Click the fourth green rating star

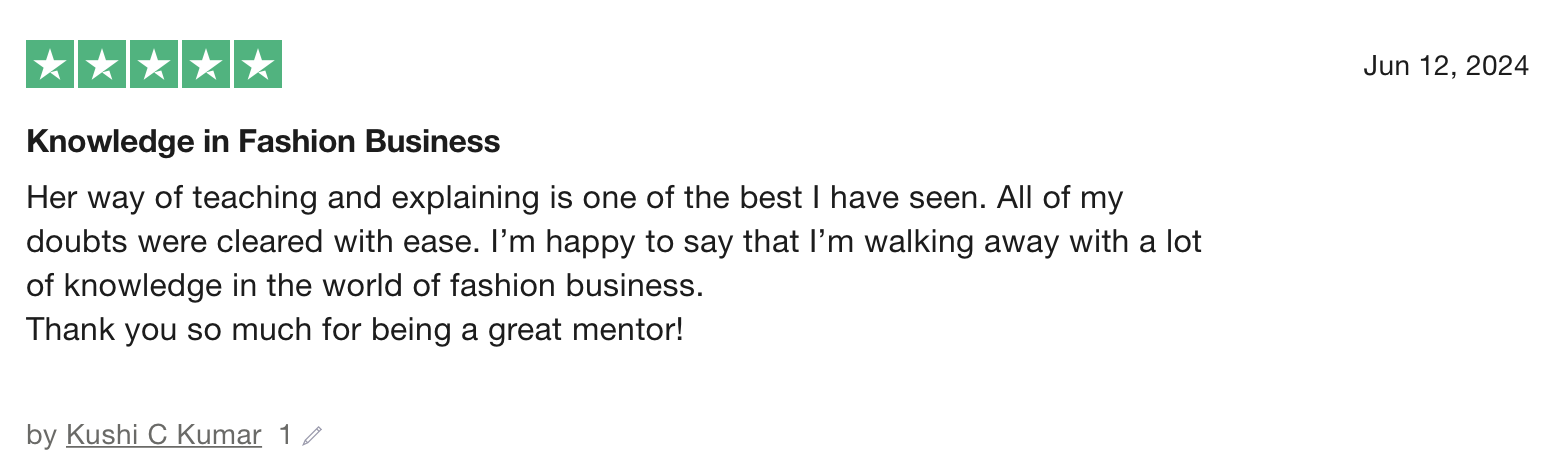point(206,65)
